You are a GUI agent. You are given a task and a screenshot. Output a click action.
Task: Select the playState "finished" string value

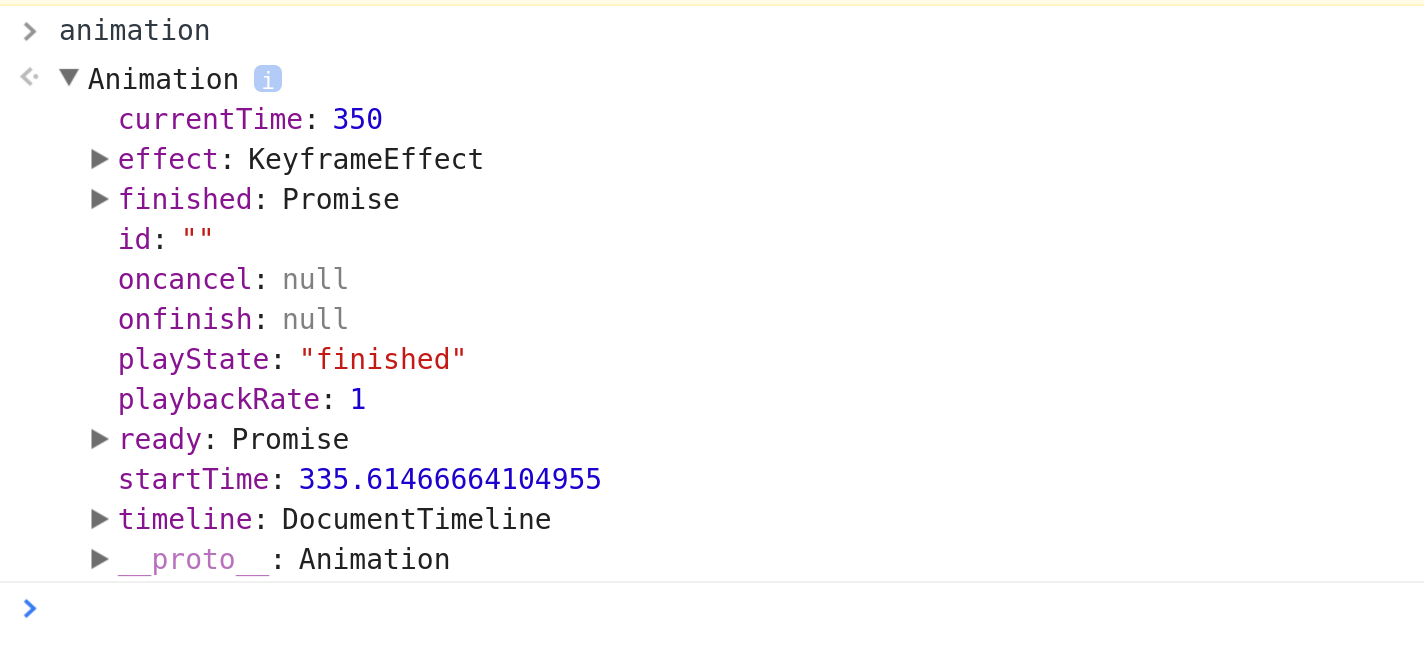tap(383, 360)
